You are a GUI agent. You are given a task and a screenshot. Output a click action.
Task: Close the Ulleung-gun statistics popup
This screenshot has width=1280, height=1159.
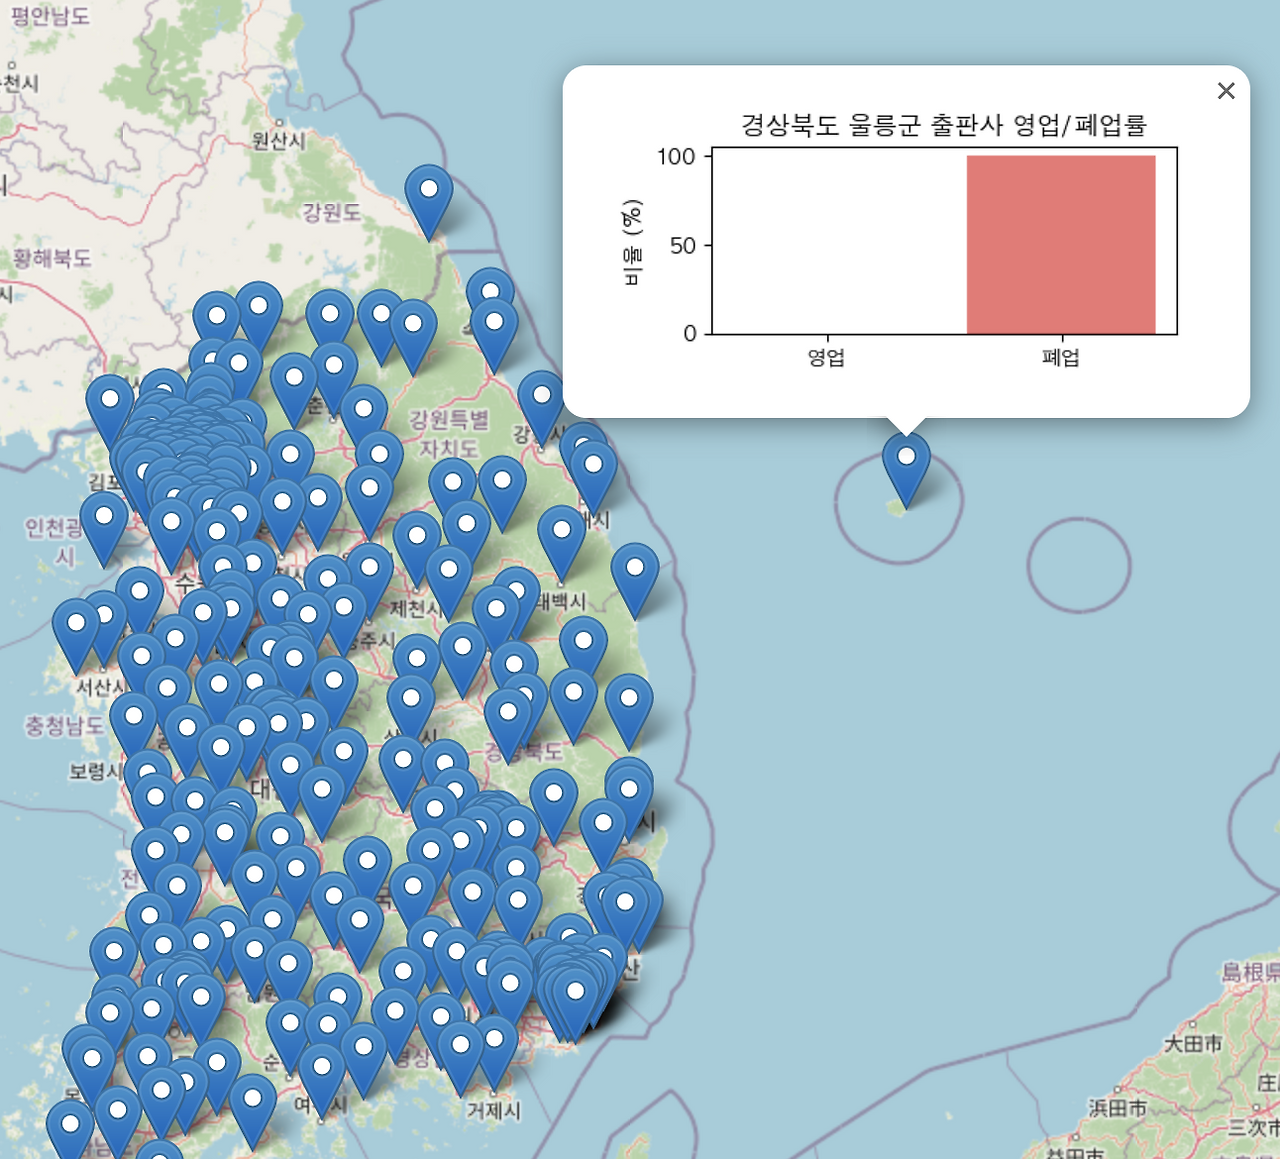1226,91
